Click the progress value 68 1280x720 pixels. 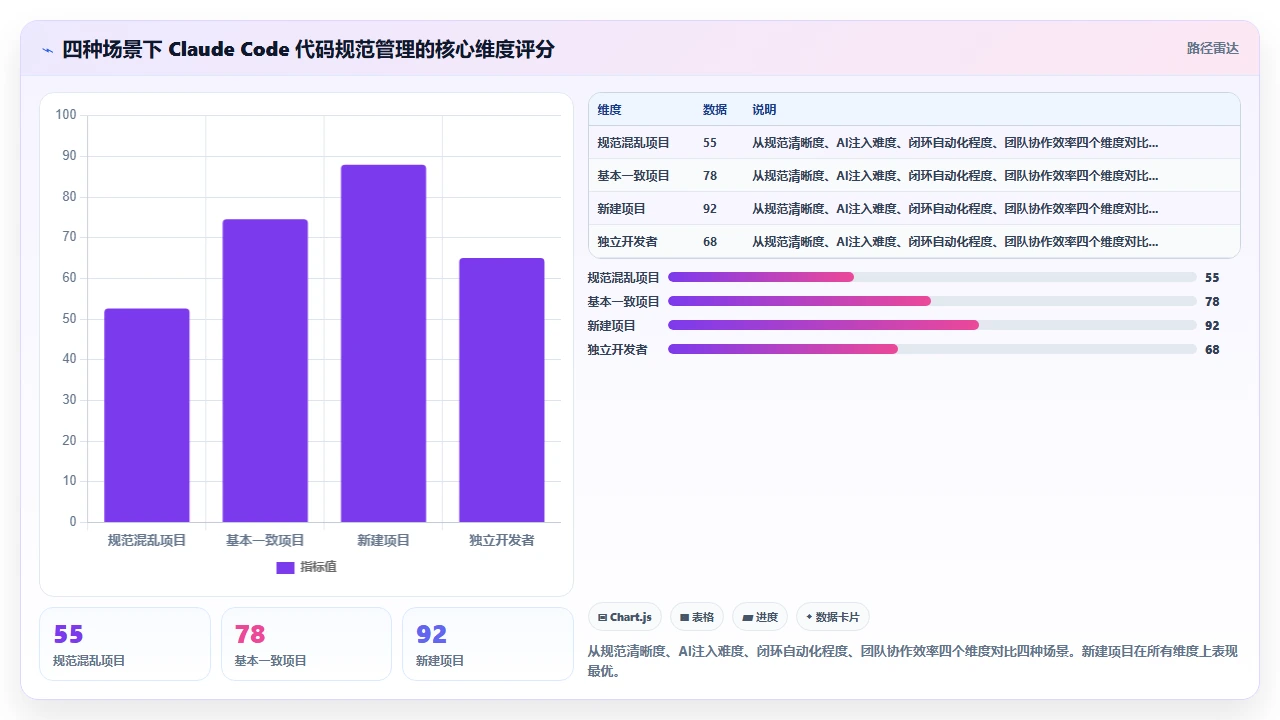pyautogui.click(x=1212, y=350)
